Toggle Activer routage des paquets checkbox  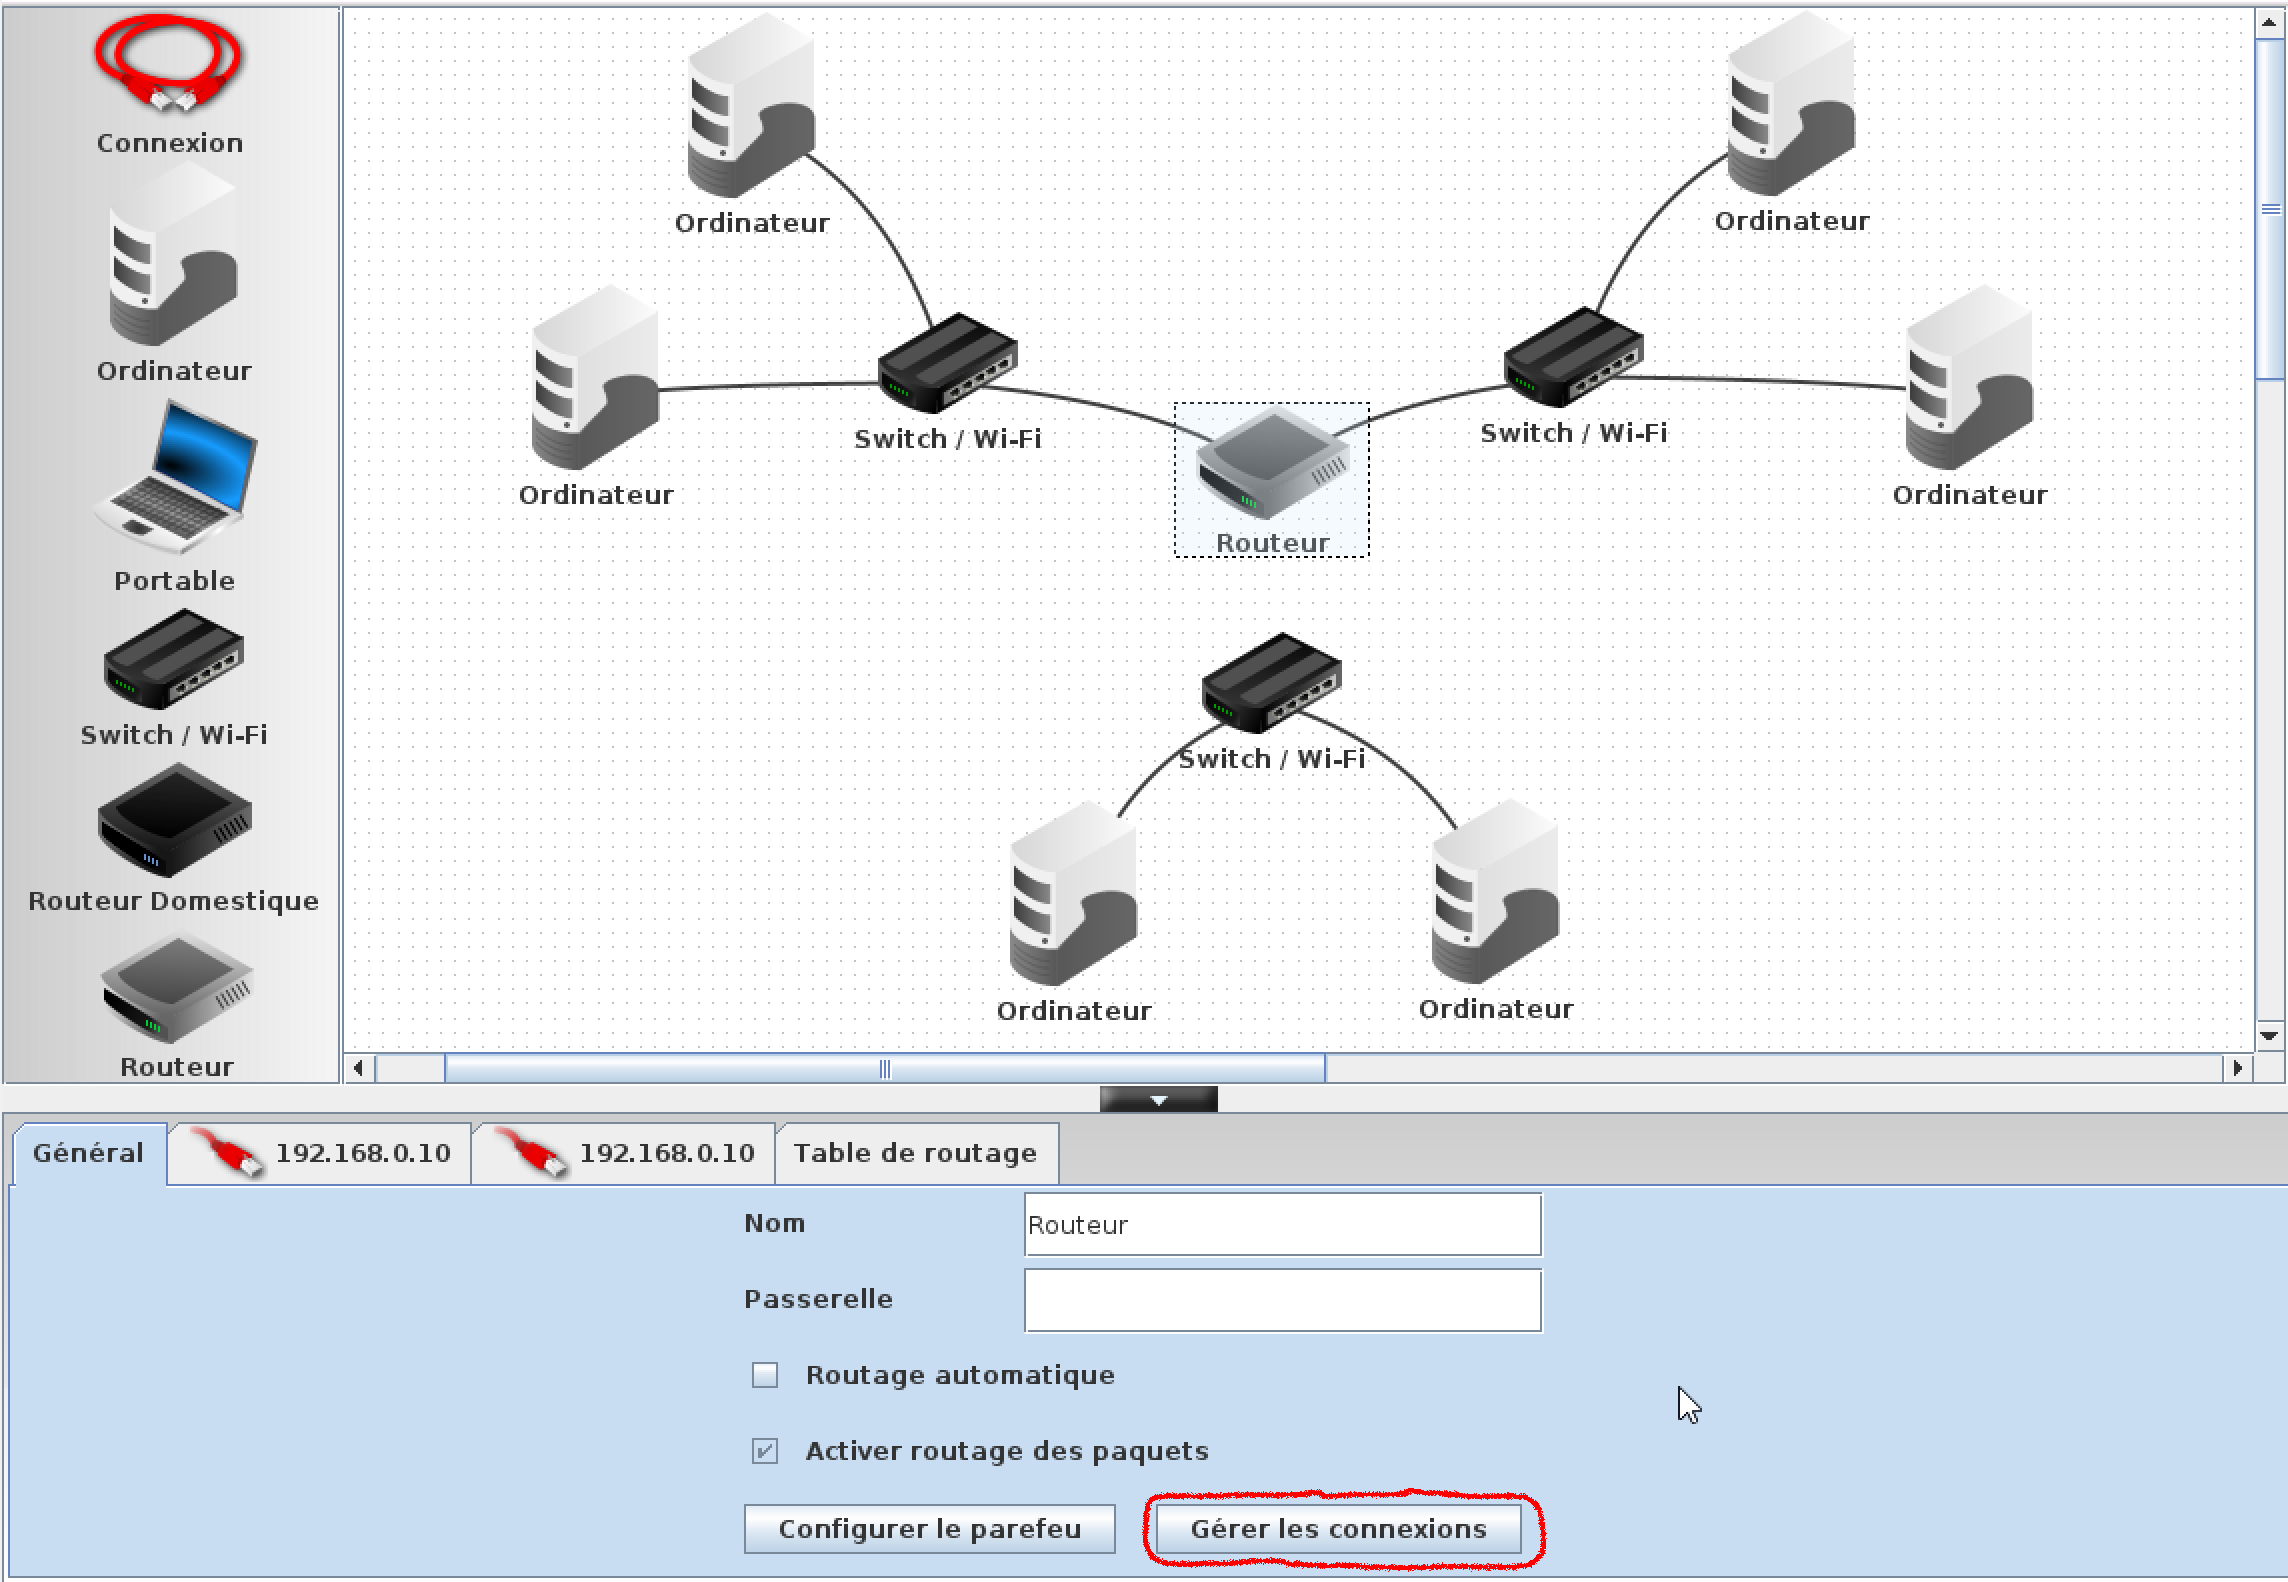tap(765, 1451)
